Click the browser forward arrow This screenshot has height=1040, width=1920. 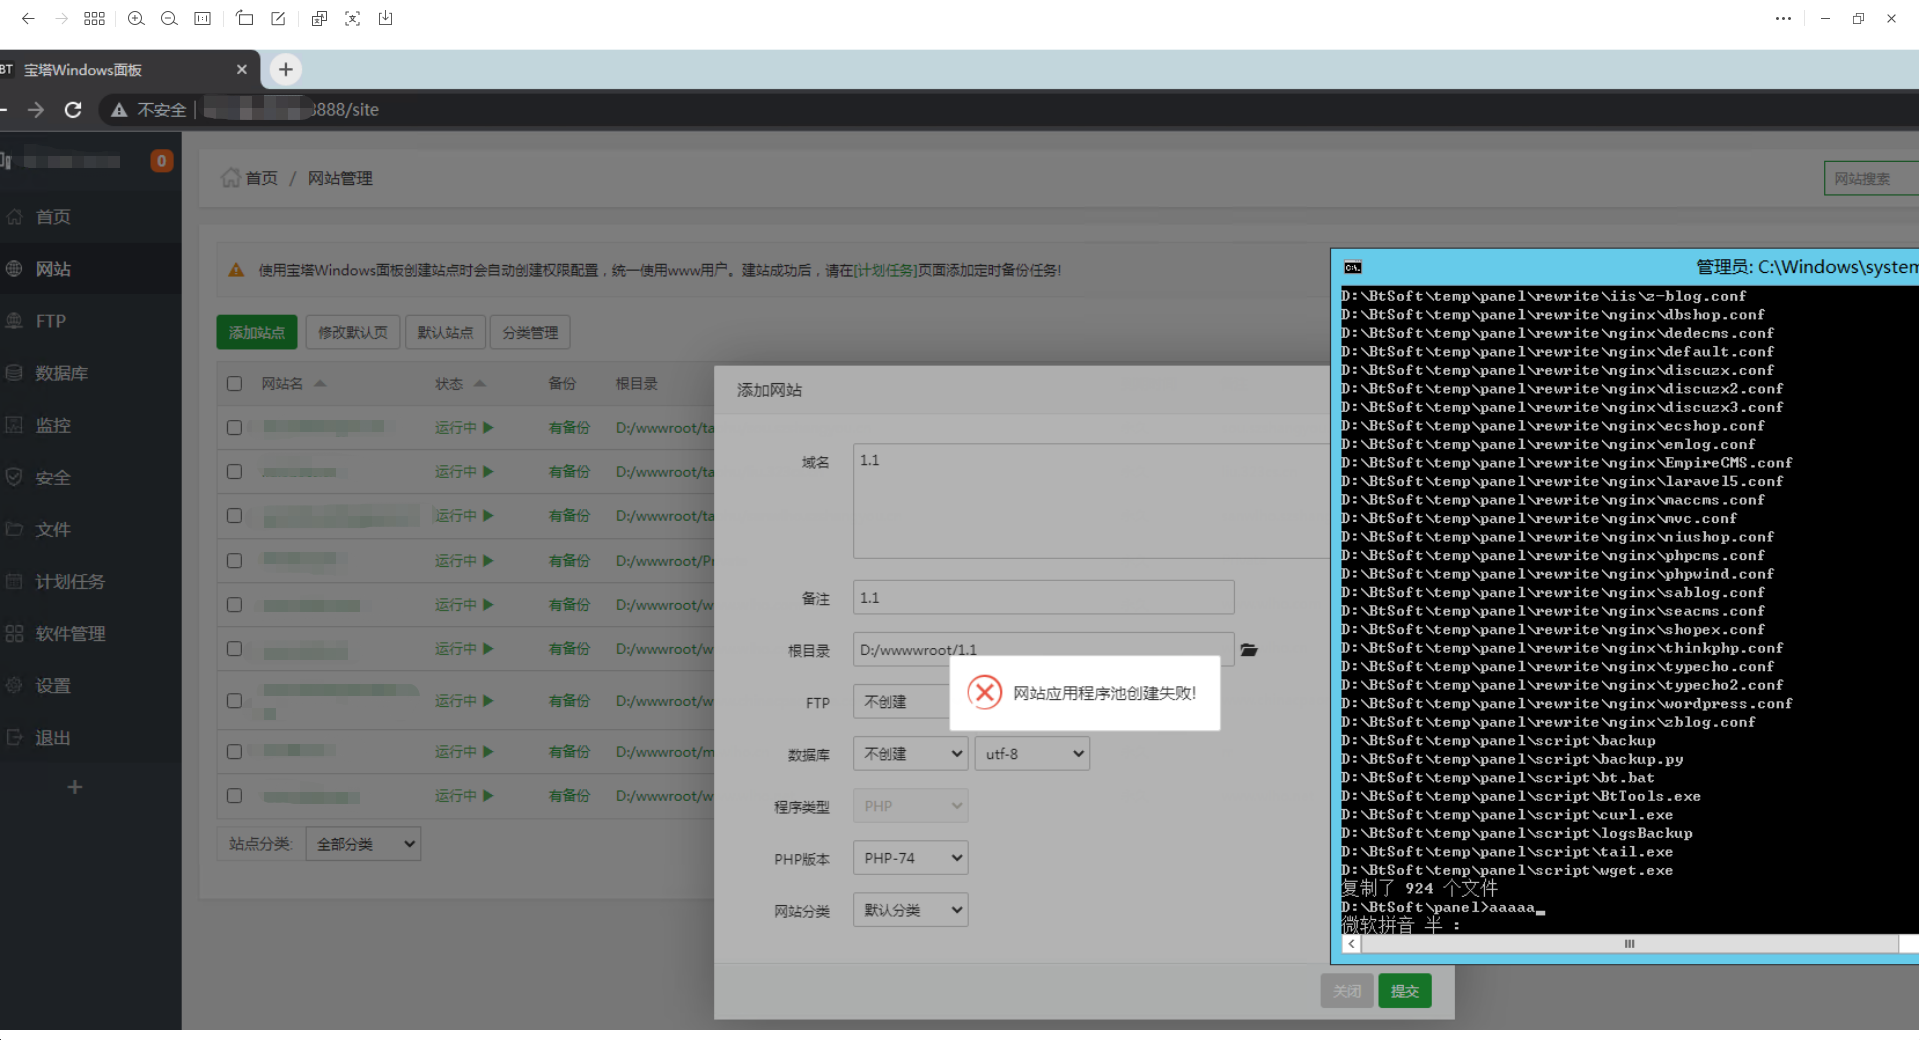(36, 109)
